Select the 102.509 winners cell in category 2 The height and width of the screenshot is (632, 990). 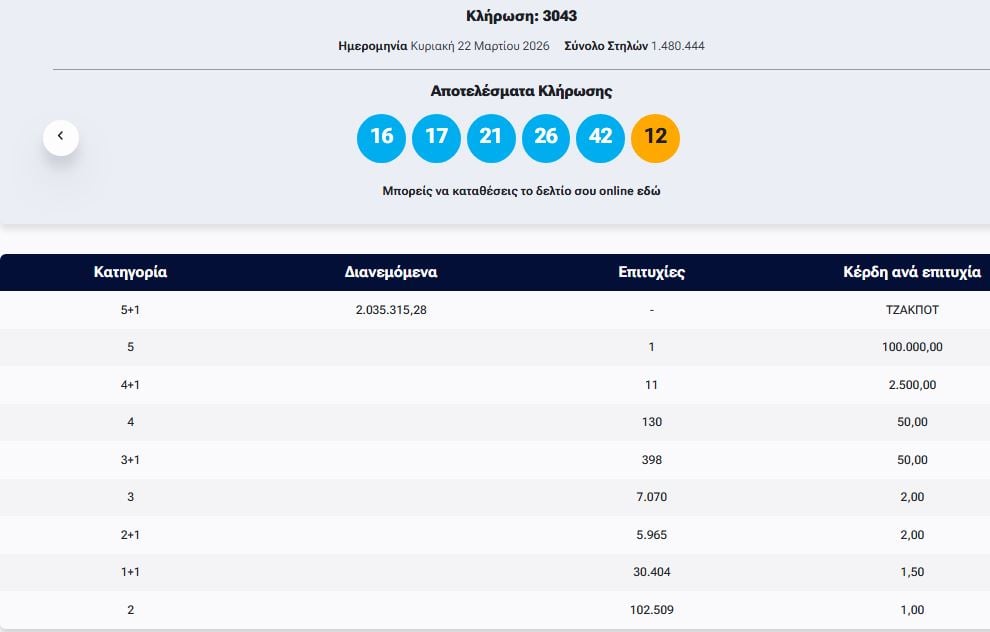(652, 610)
